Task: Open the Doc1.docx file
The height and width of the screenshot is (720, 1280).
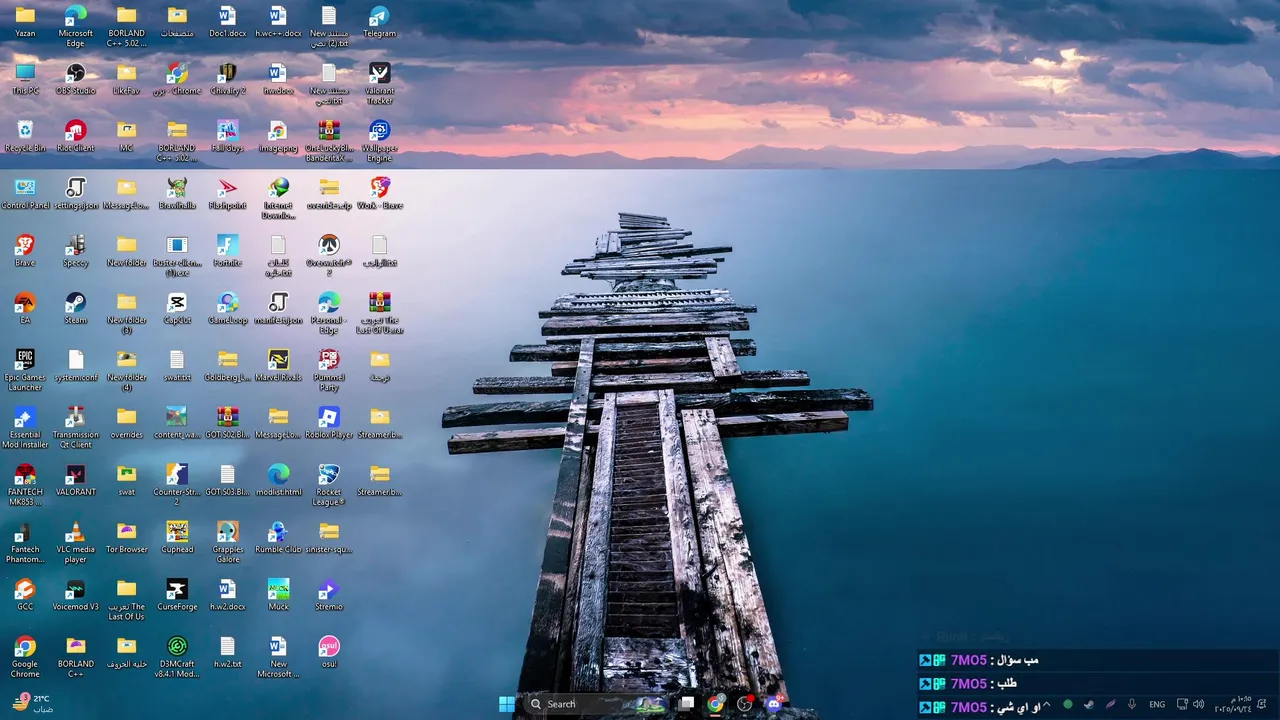Action: click(227, 22)
